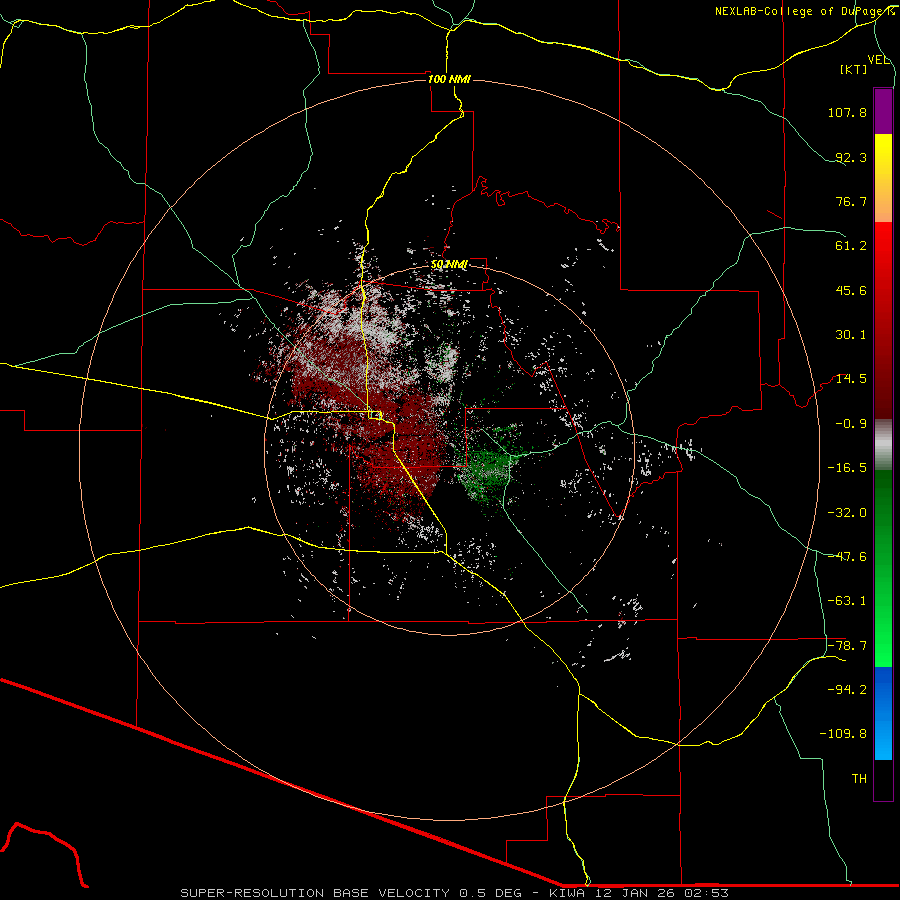Click the red segment of the color bar

(x=883, y=320)
